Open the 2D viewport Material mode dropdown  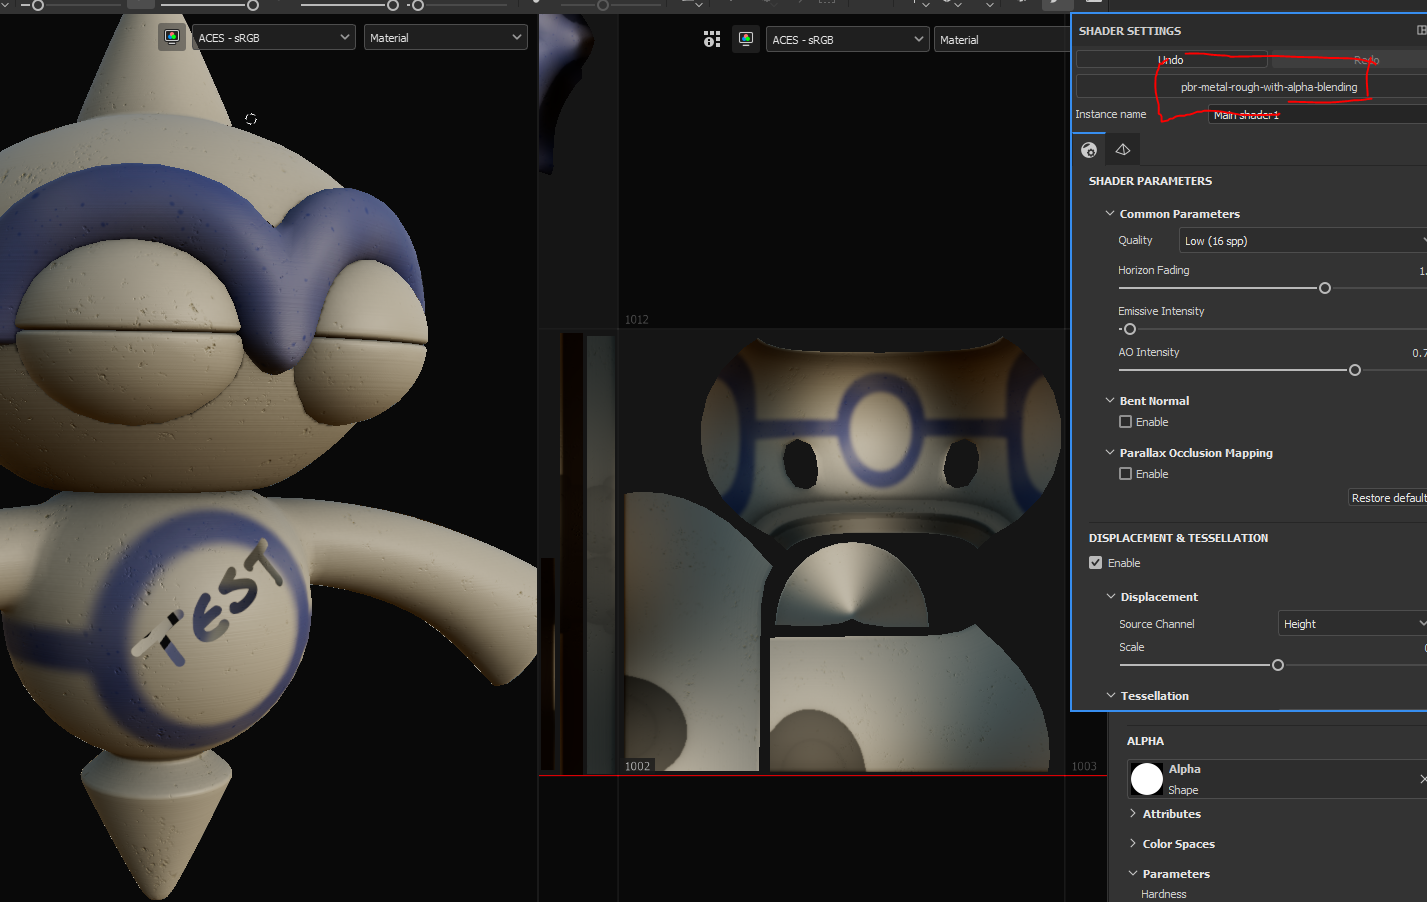coord(1002,40)
